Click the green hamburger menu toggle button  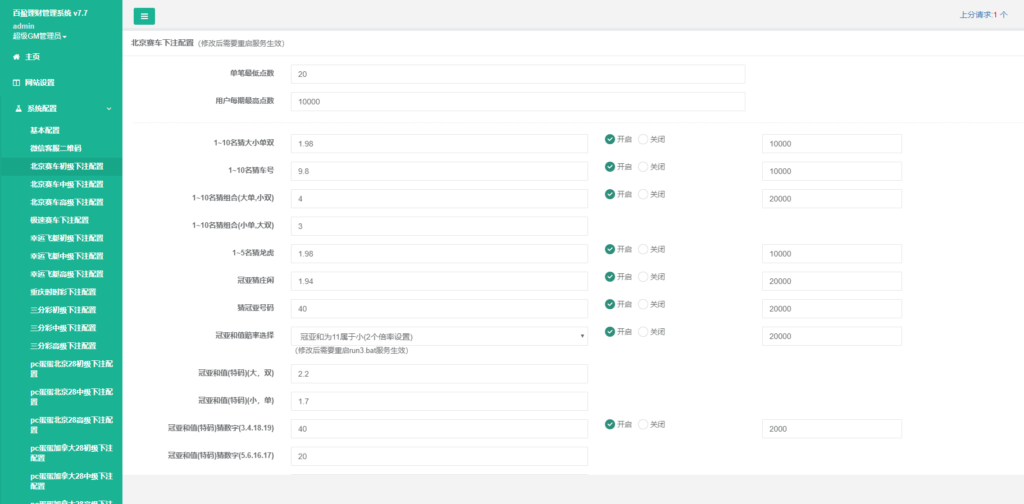[144, 16]
